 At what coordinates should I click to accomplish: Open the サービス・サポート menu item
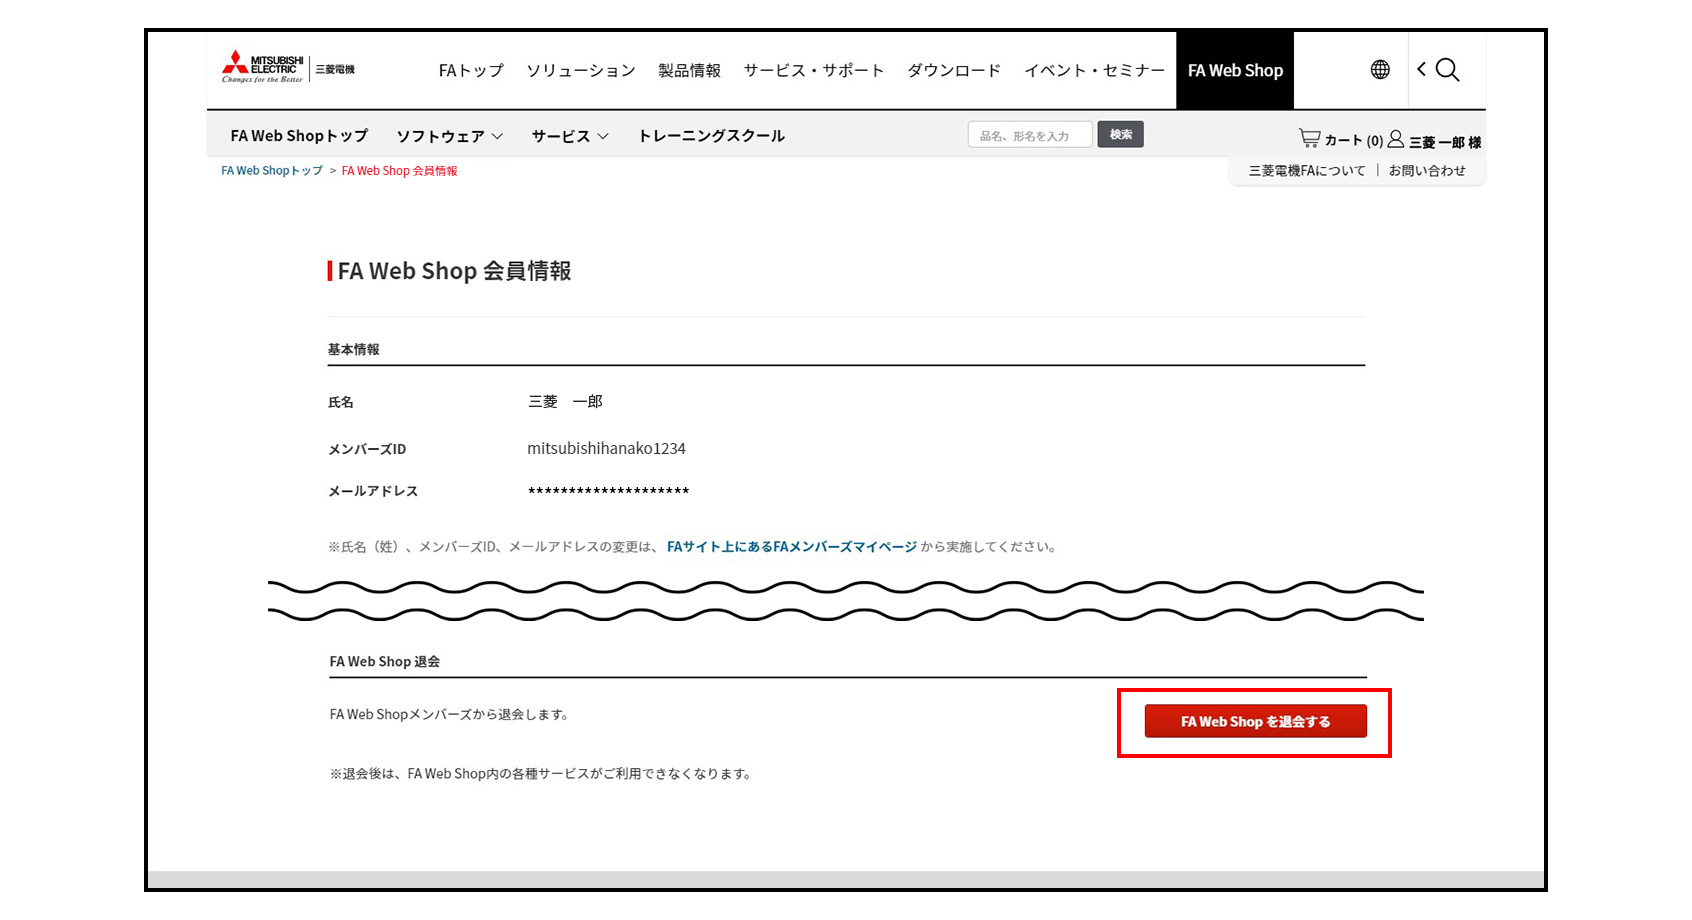coord(814,70)
